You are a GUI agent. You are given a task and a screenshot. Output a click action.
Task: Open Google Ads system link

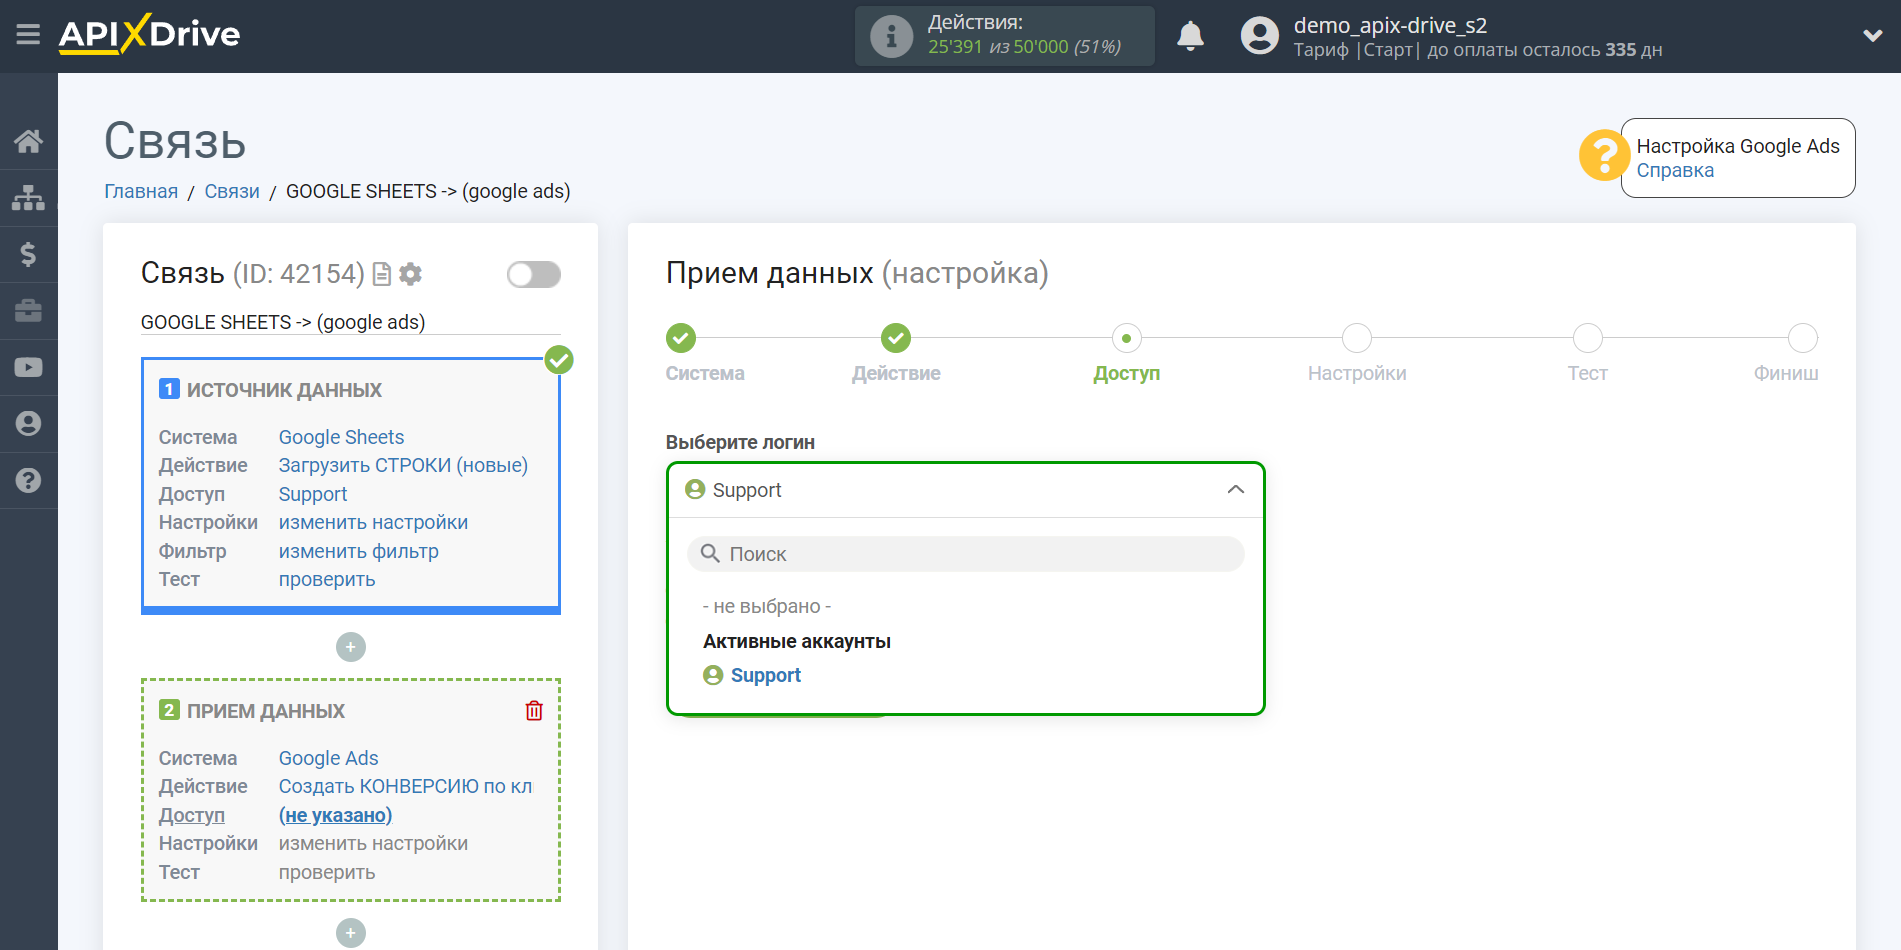328,758
